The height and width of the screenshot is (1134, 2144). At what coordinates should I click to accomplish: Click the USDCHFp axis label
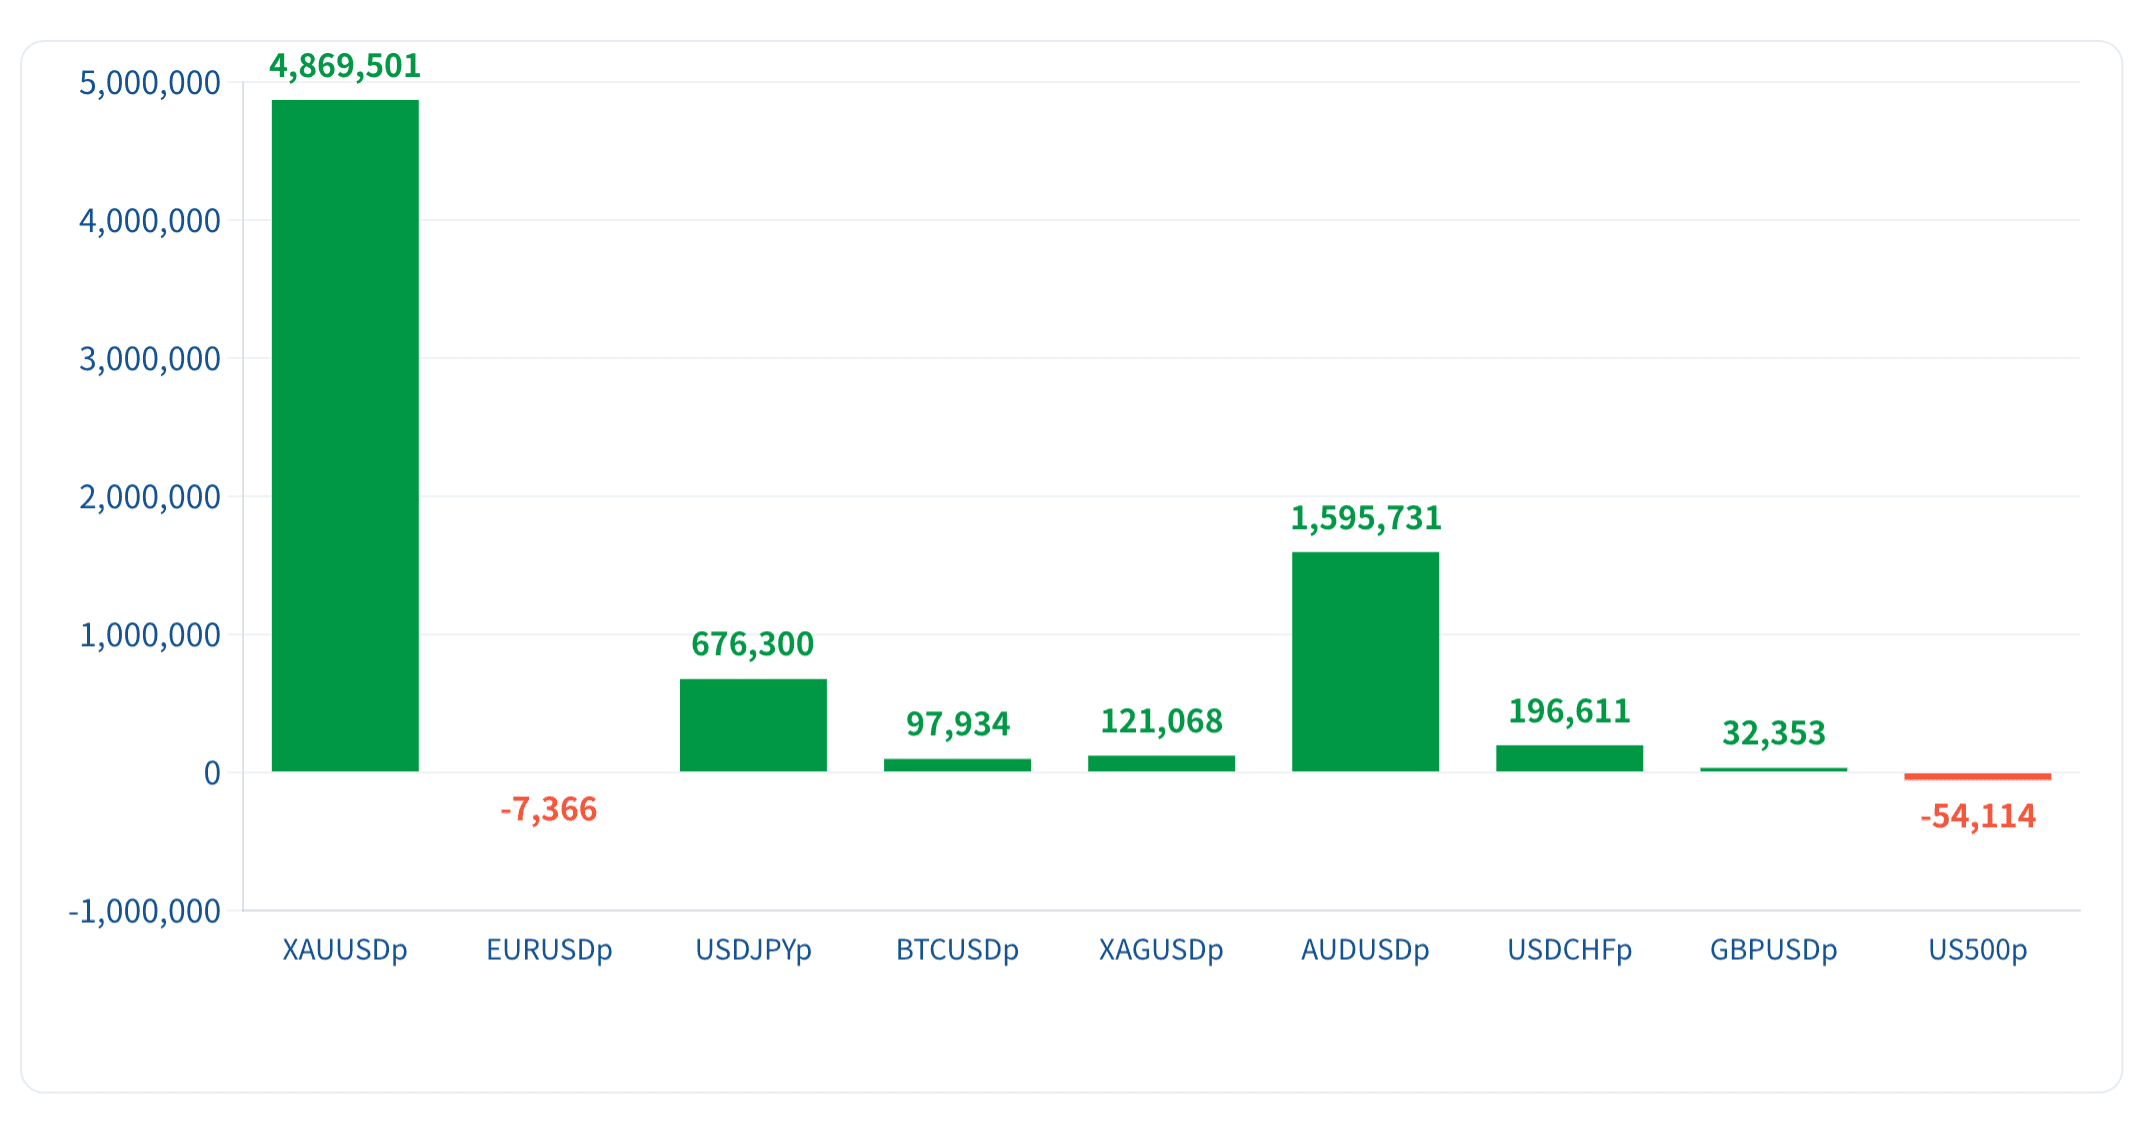point(1569,949)
